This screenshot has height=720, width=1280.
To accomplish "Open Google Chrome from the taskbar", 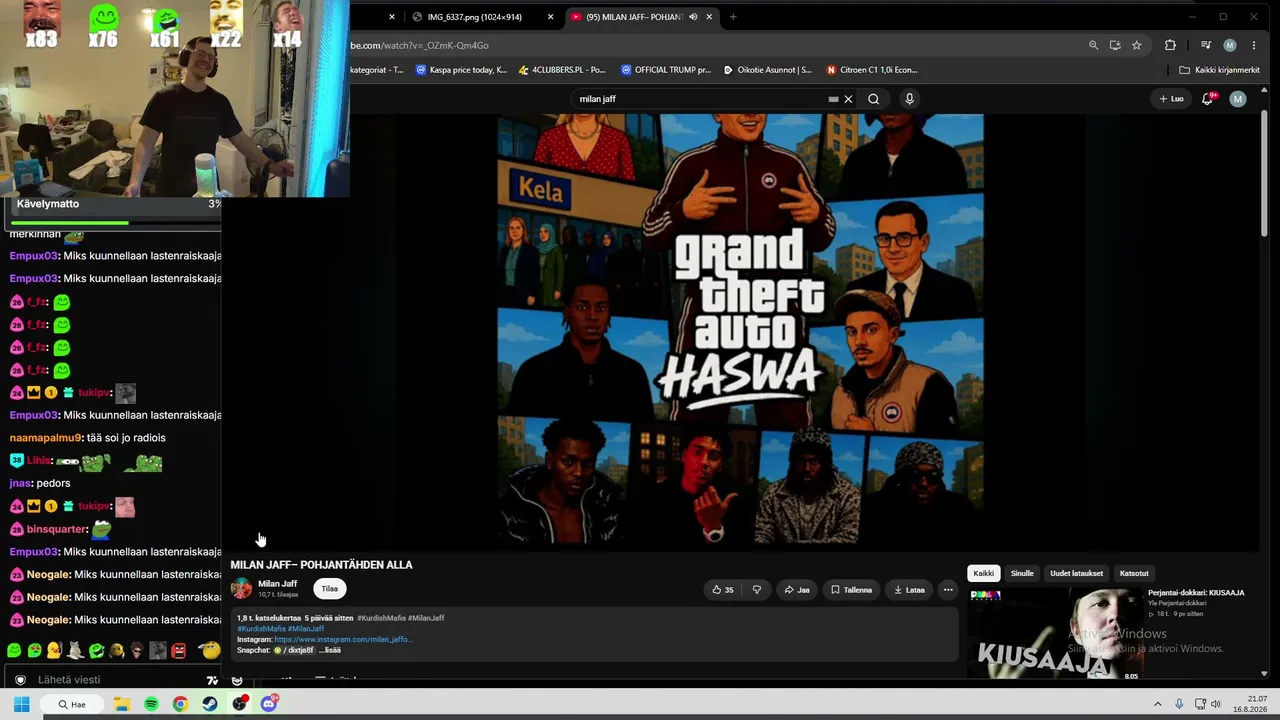I will click(x=180, y=704).
